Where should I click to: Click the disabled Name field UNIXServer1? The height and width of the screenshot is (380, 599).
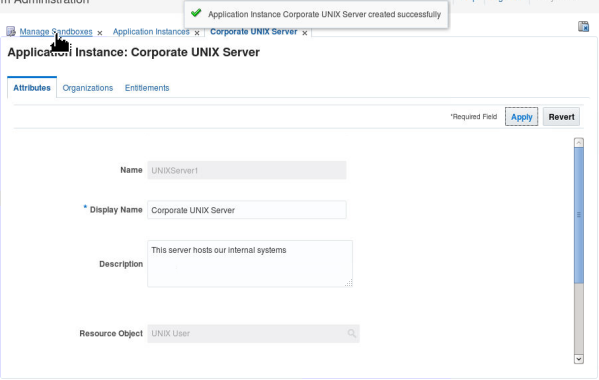click(x=247, y=170)
